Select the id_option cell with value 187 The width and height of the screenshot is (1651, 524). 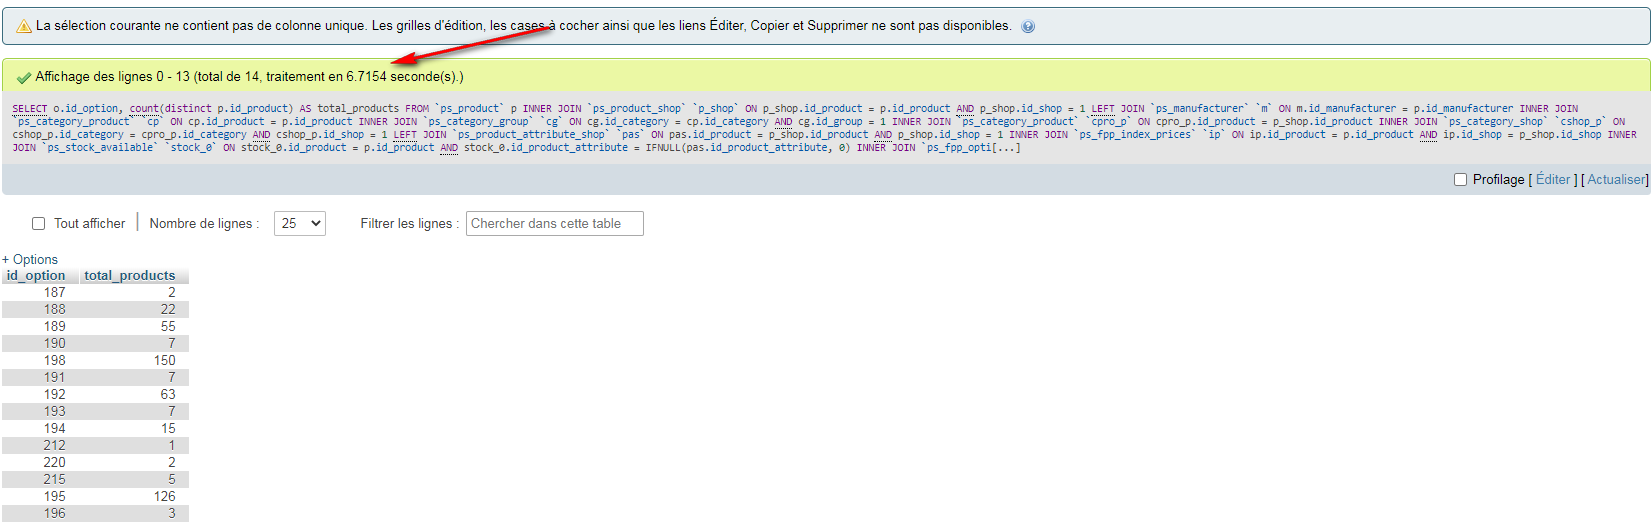coord(54,293)
